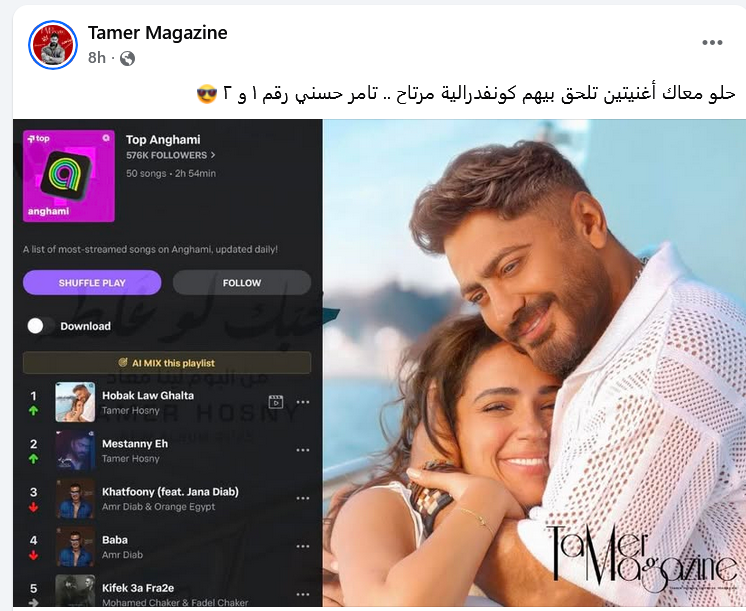Click the Follow button

pyautogui.click(x=242, y=283)
